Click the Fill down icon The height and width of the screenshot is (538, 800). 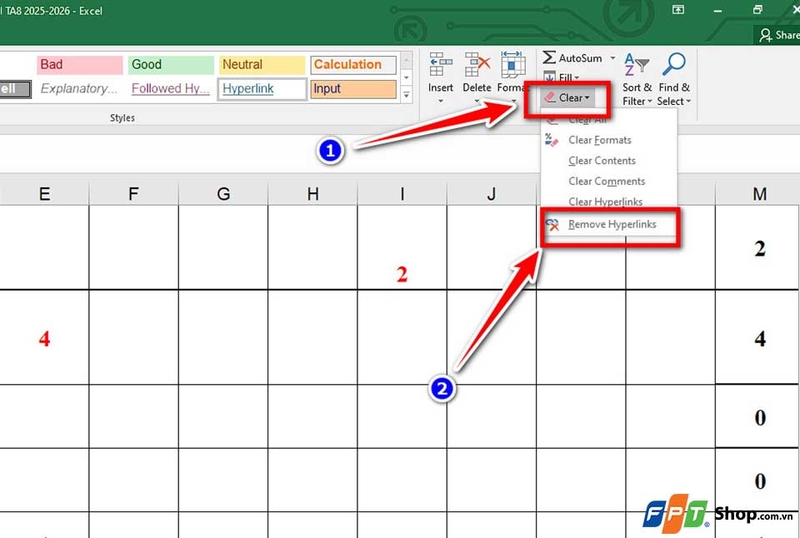[x=549, y=78]
